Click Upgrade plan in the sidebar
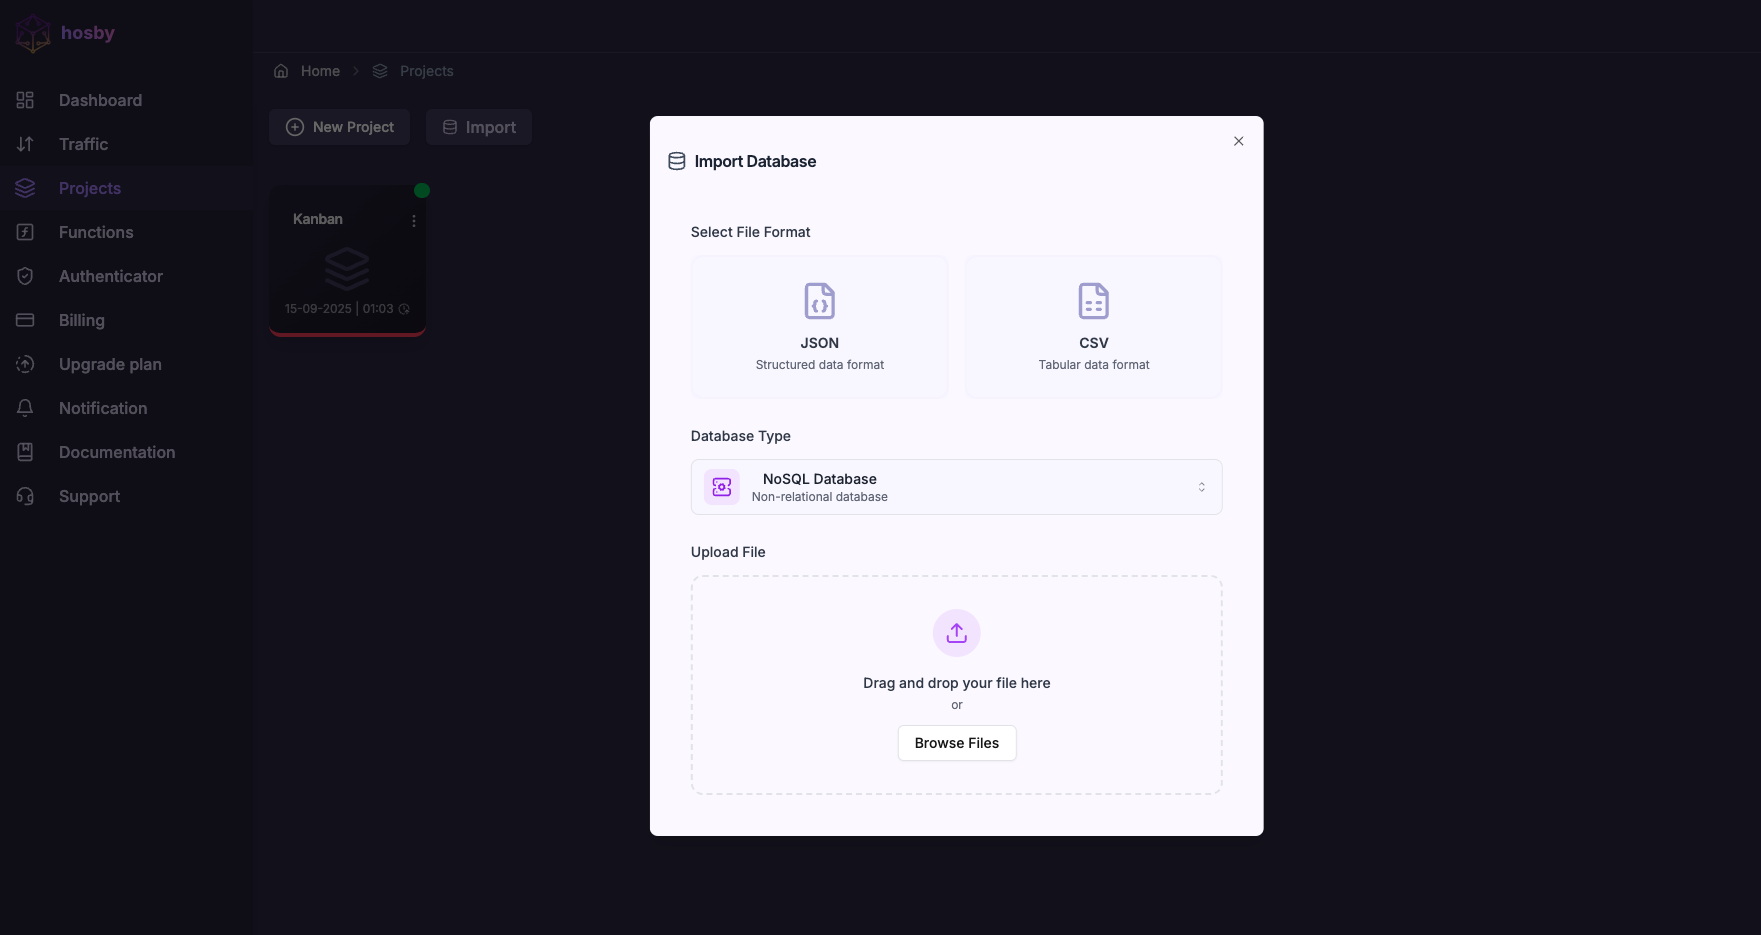 click(110, 364)
